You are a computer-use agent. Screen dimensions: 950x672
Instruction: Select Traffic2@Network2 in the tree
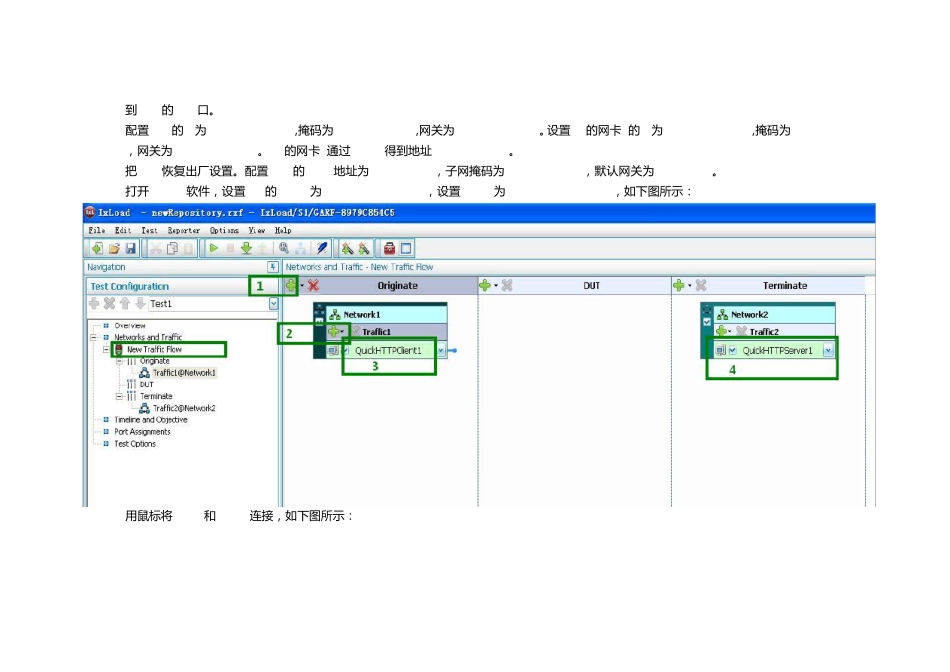(184, 408)
